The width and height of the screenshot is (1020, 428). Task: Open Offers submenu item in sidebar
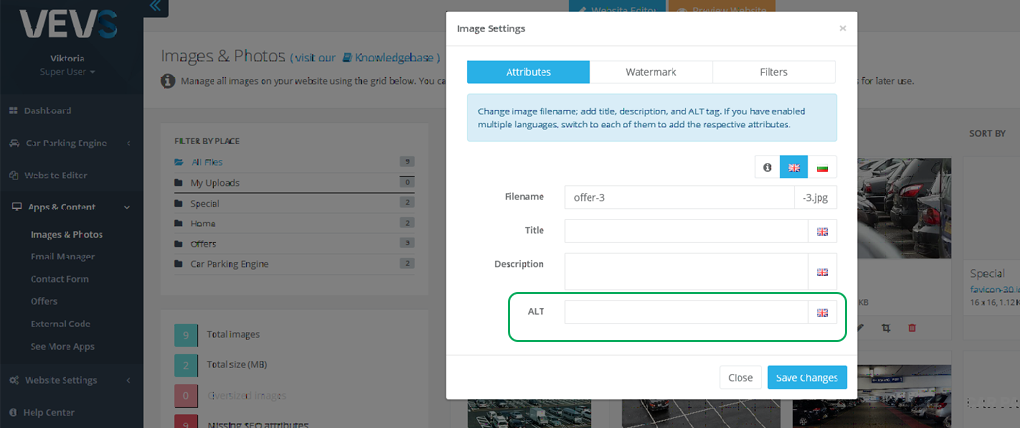tap(44, 301)
